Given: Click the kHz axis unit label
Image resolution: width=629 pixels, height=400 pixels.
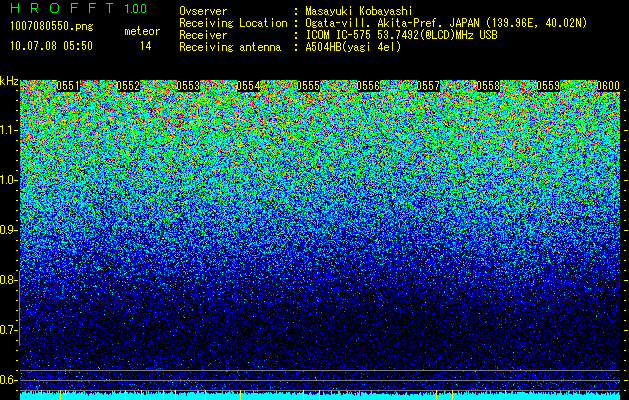Looking at the screenshot, I should (9, 81).
